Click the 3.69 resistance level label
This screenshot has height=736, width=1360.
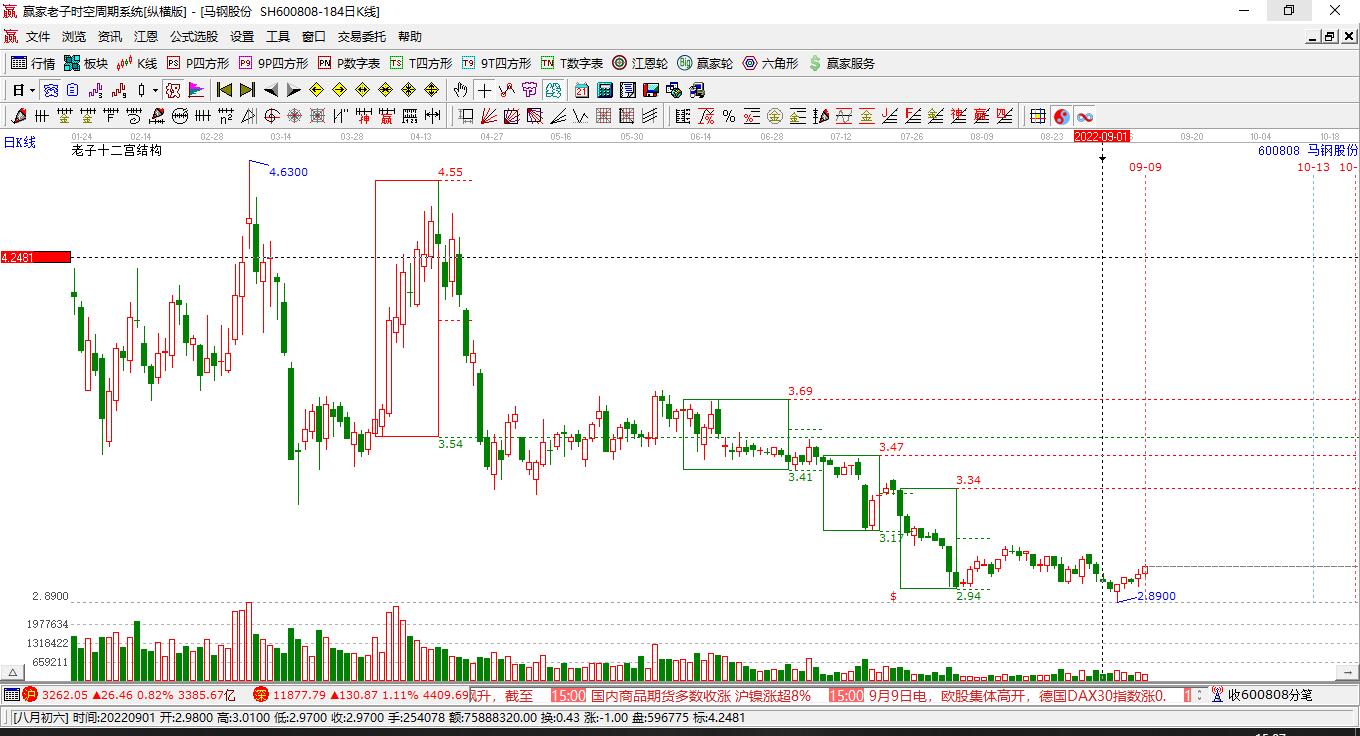[800, 391]
